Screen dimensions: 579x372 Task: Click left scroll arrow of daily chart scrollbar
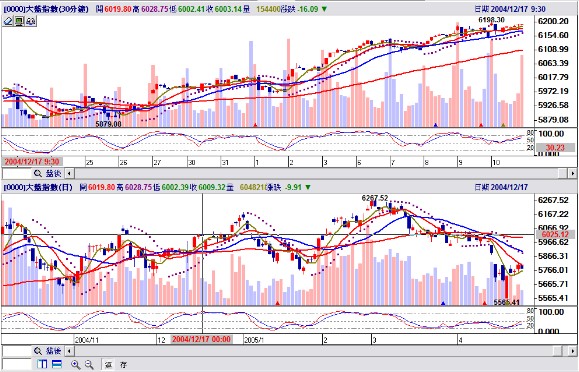point(69,351)
